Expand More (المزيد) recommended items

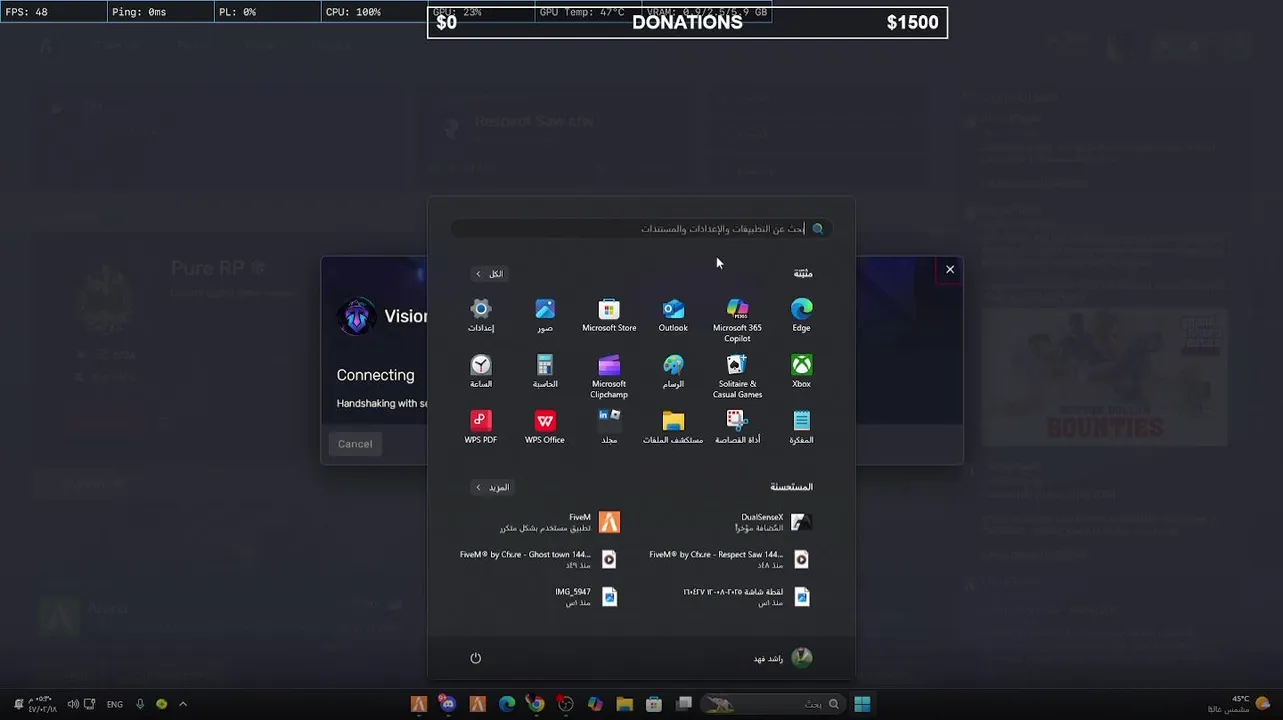tap(492, 487)
